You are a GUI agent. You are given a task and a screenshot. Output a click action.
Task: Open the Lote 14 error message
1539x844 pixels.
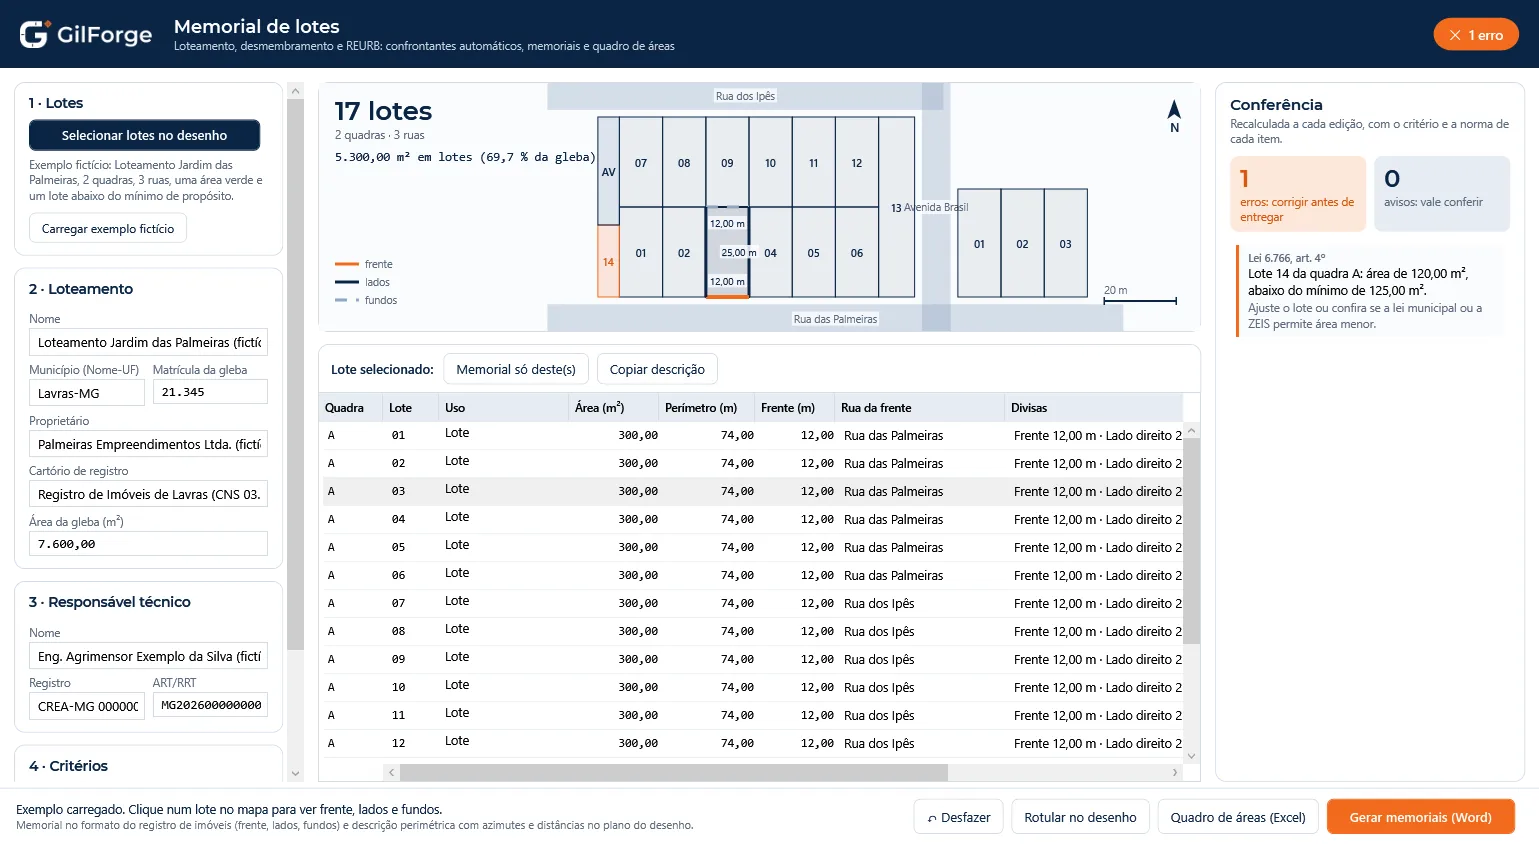click(1370, 291)
